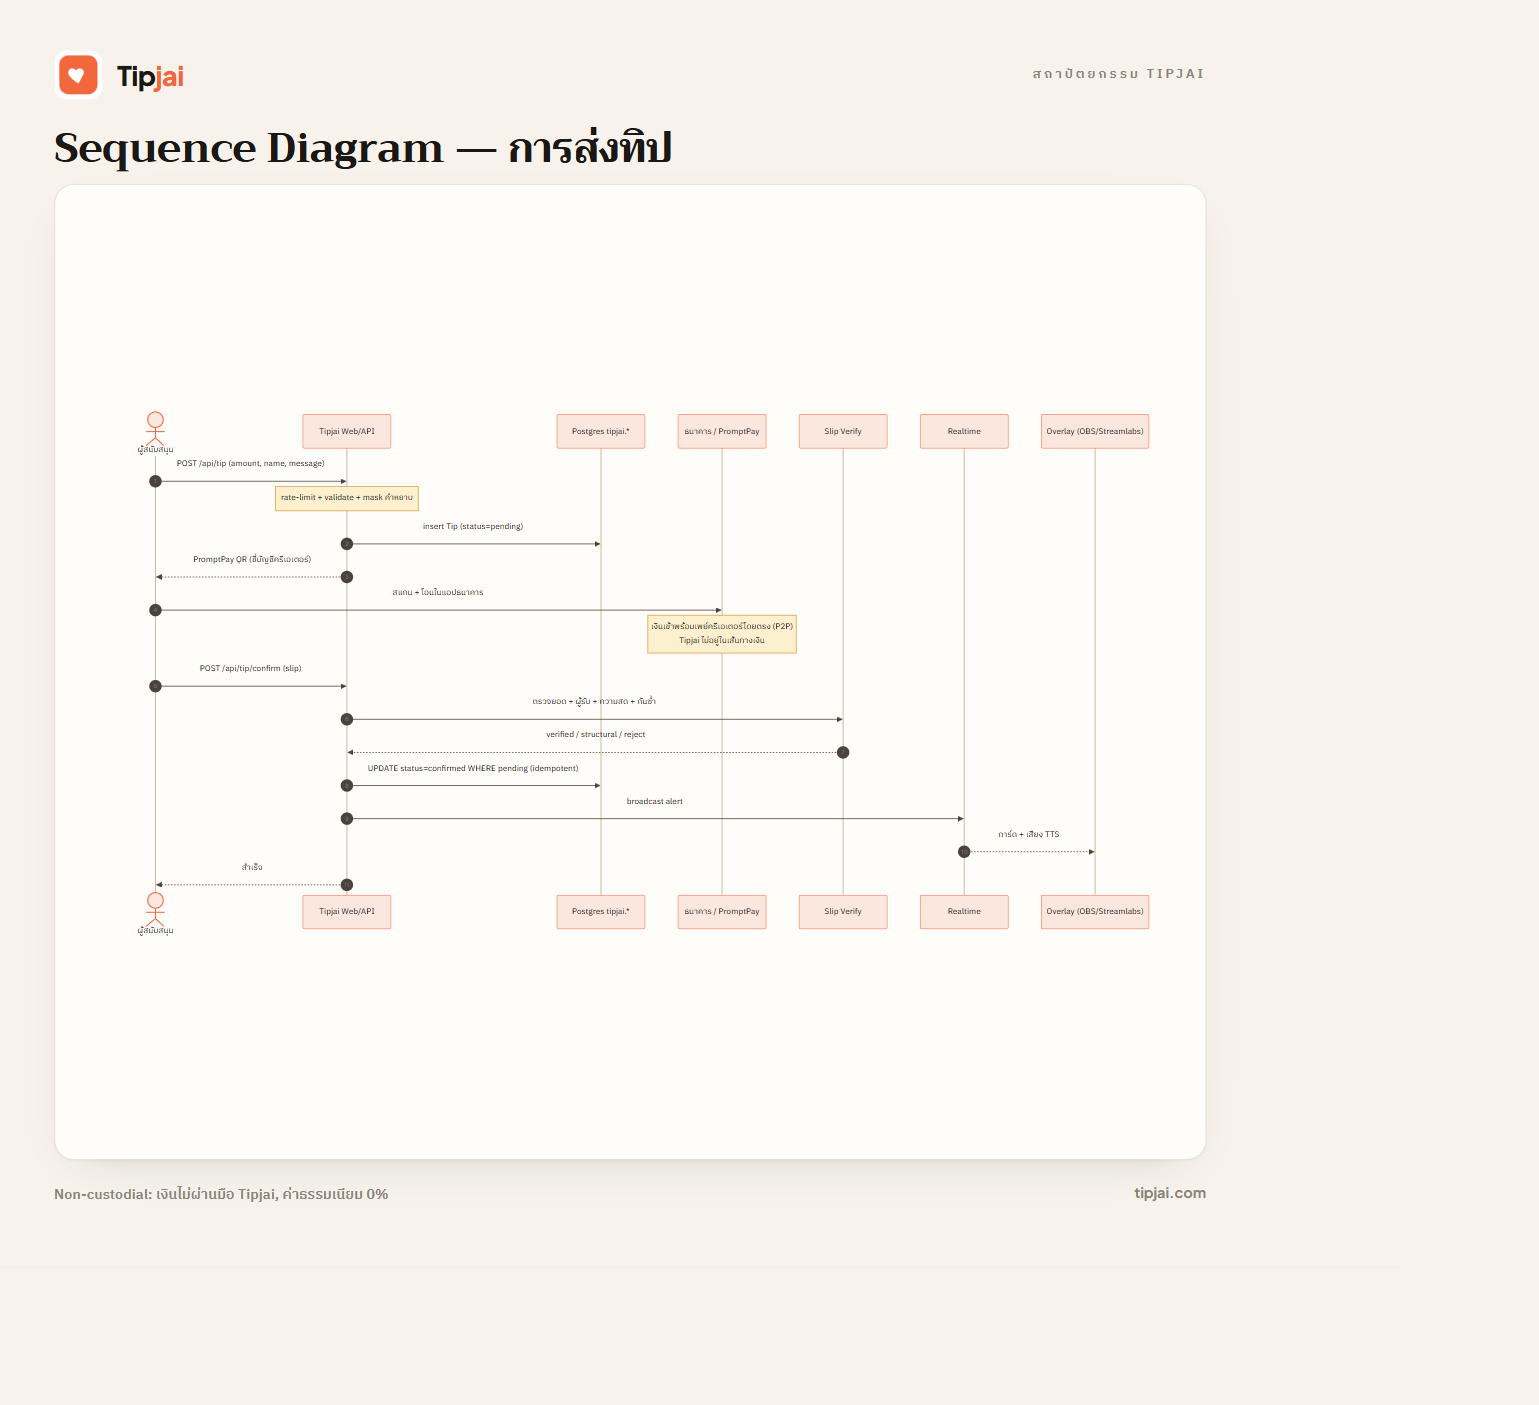The height and width of the screenshot is (1405, 1539).
Task: Select the Overlay (OBS/Streamlabs) box ending its lifeline
Action: [x=1095, y=912]
